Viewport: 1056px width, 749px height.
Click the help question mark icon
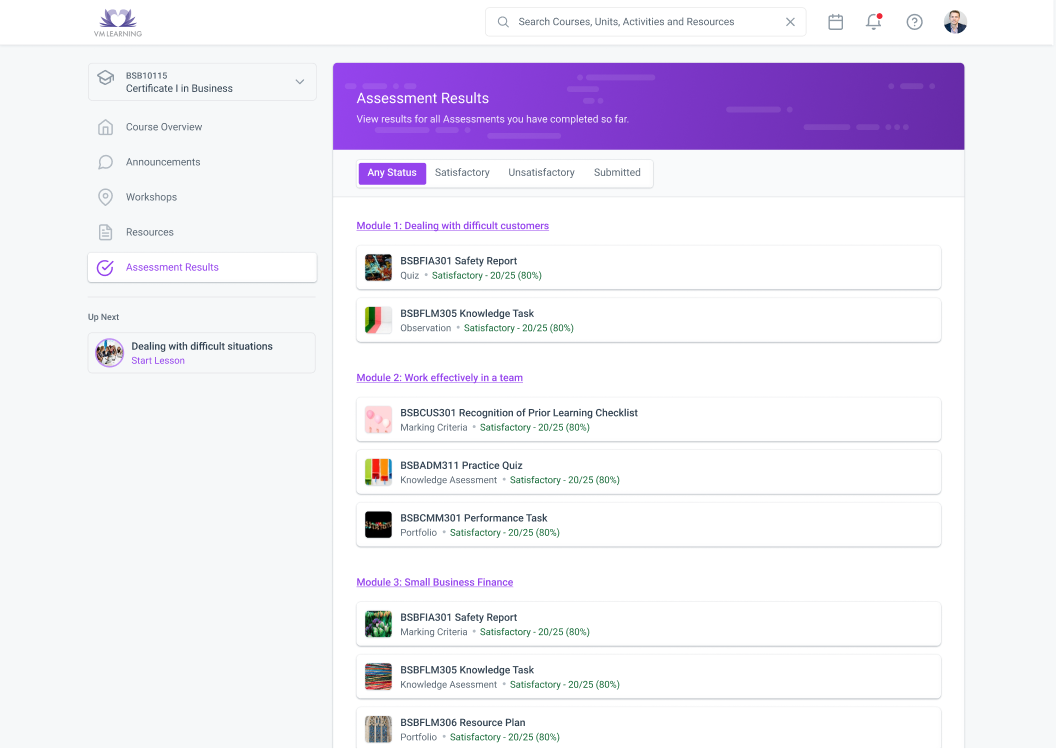(914, 21)
